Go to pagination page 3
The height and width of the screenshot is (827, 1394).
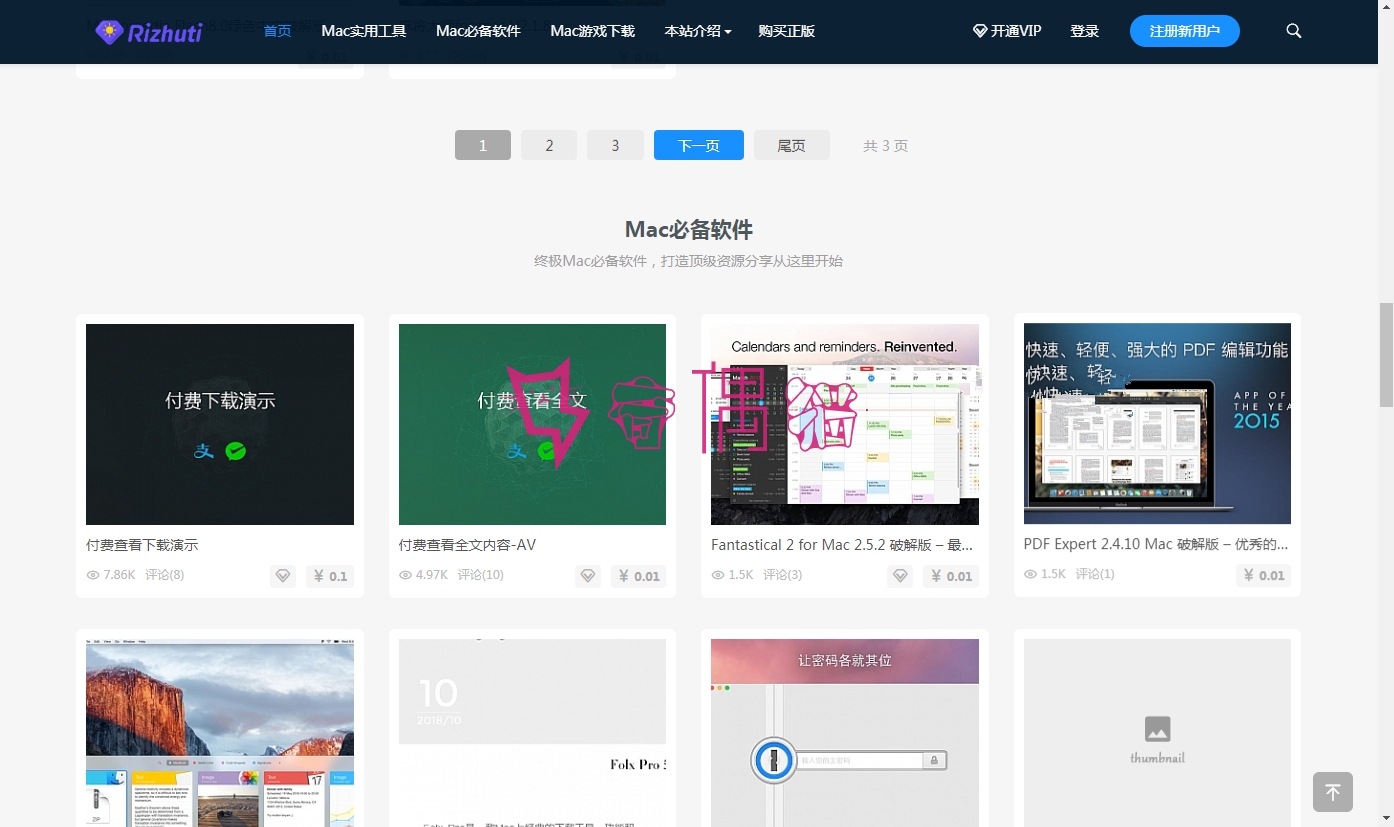(x=615, y=145)
